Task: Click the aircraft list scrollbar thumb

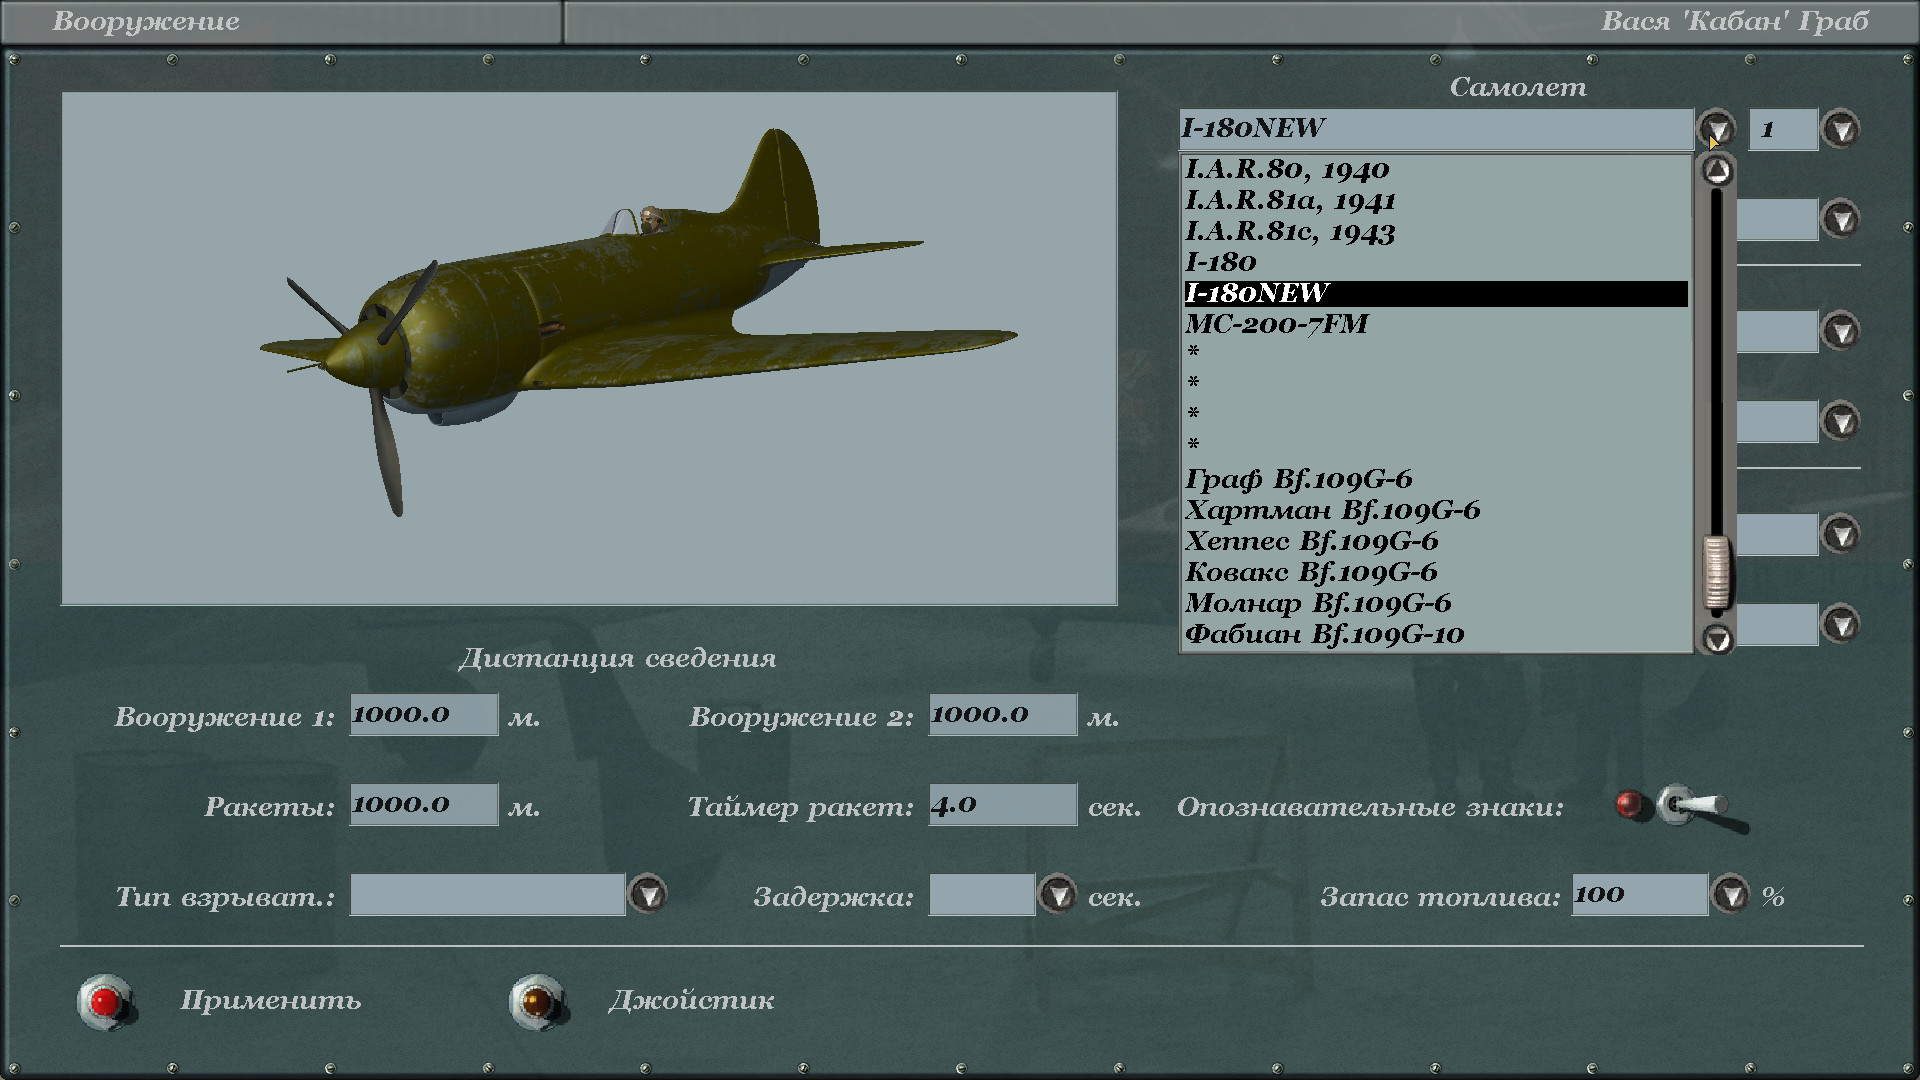Action: tap(1717, 572)
